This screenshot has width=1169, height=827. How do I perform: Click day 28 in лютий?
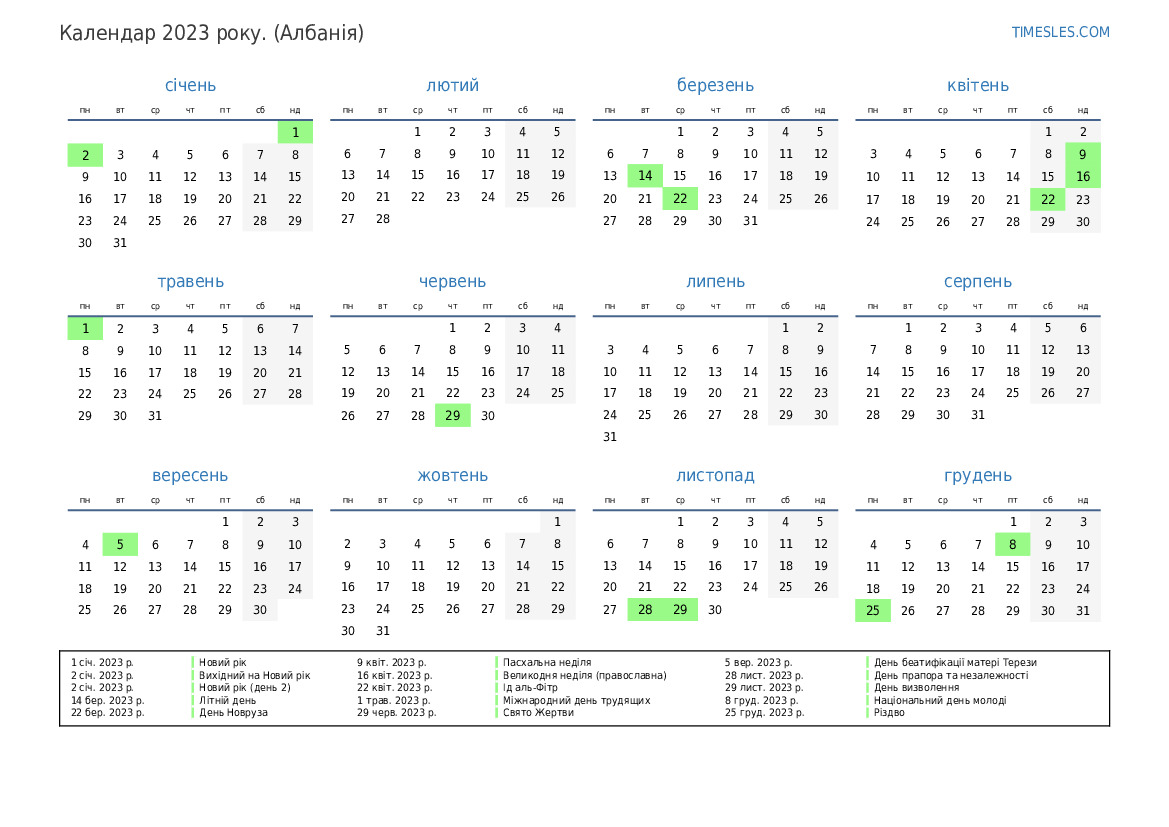[x=382, y=219]
